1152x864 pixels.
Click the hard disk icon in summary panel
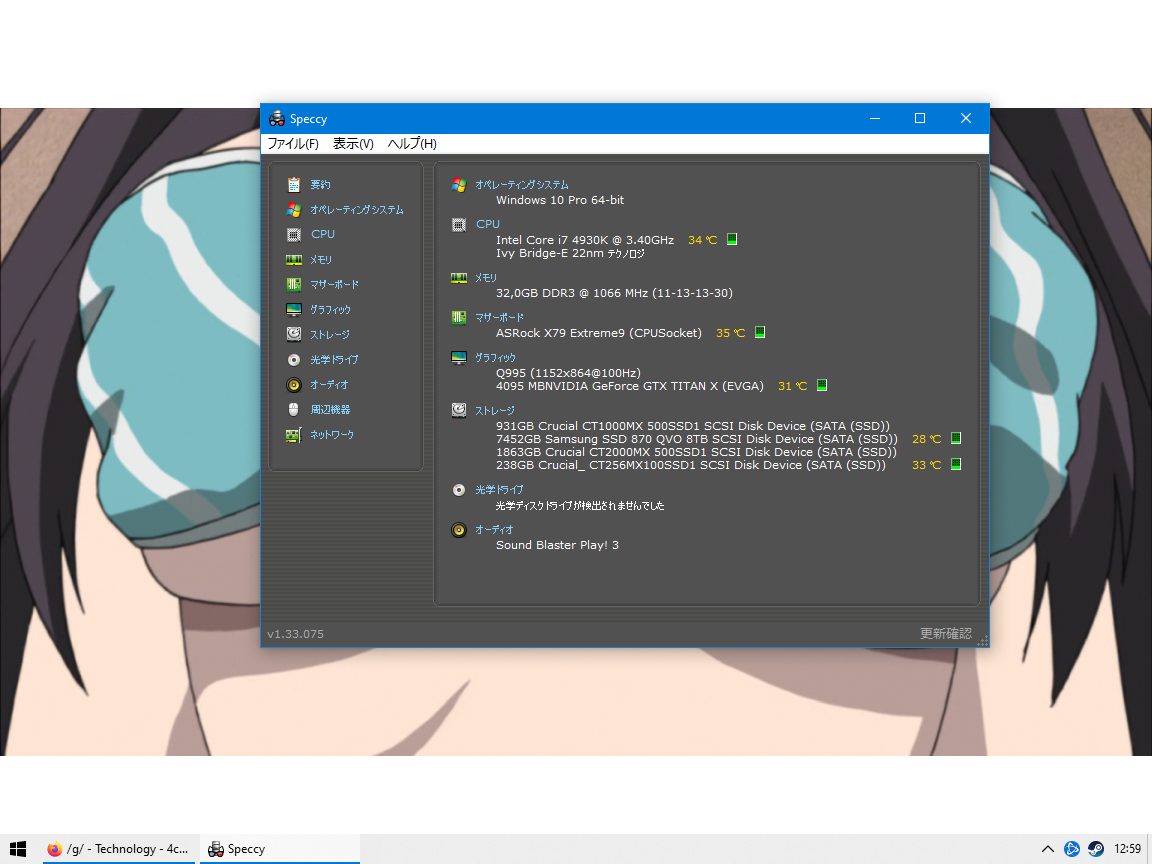pos(459,410)
